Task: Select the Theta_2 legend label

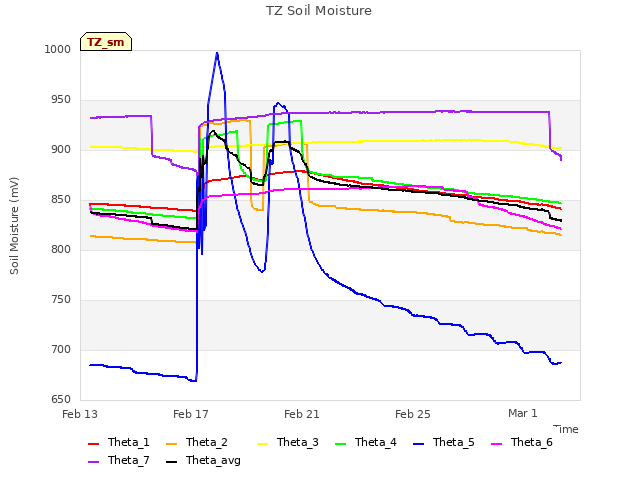Action: pos(207,442)
